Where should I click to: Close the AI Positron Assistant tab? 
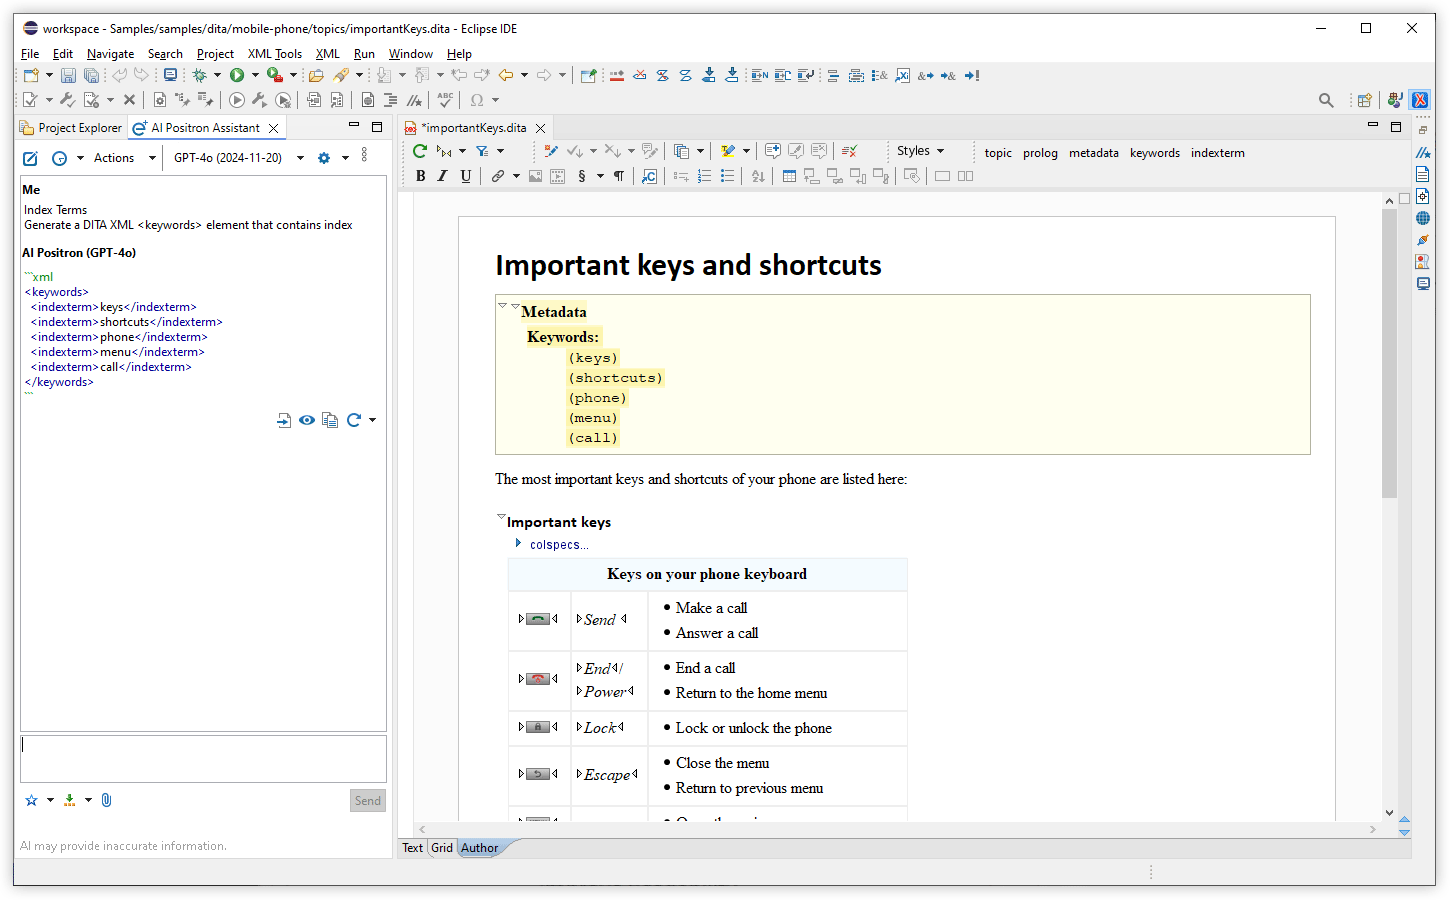pos(273,128)
